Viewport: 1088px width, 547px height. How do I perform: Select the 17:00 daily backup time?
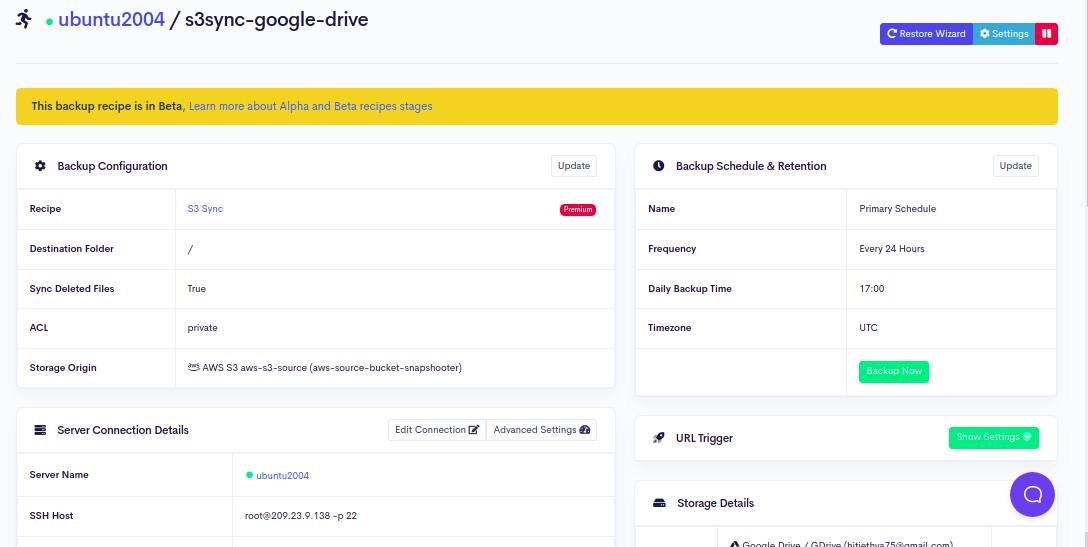point(872,289)
